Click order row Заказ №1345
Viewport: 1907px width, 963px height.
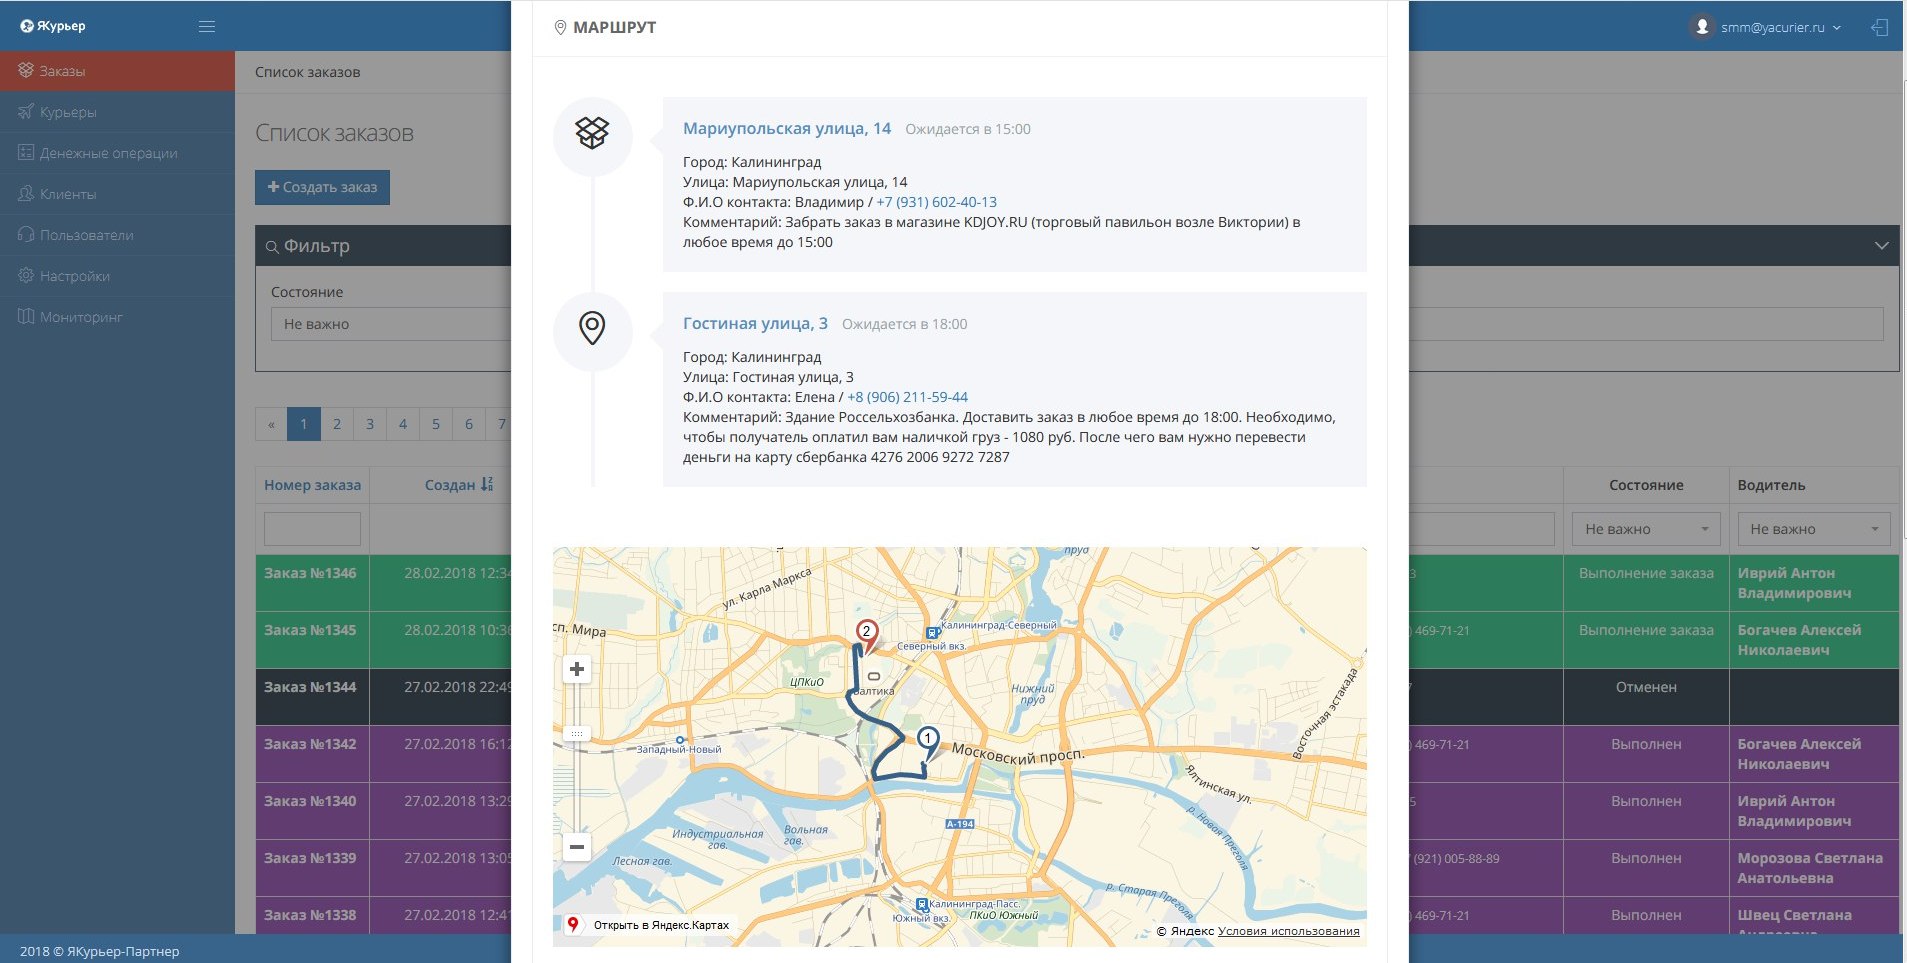(310, 630)
